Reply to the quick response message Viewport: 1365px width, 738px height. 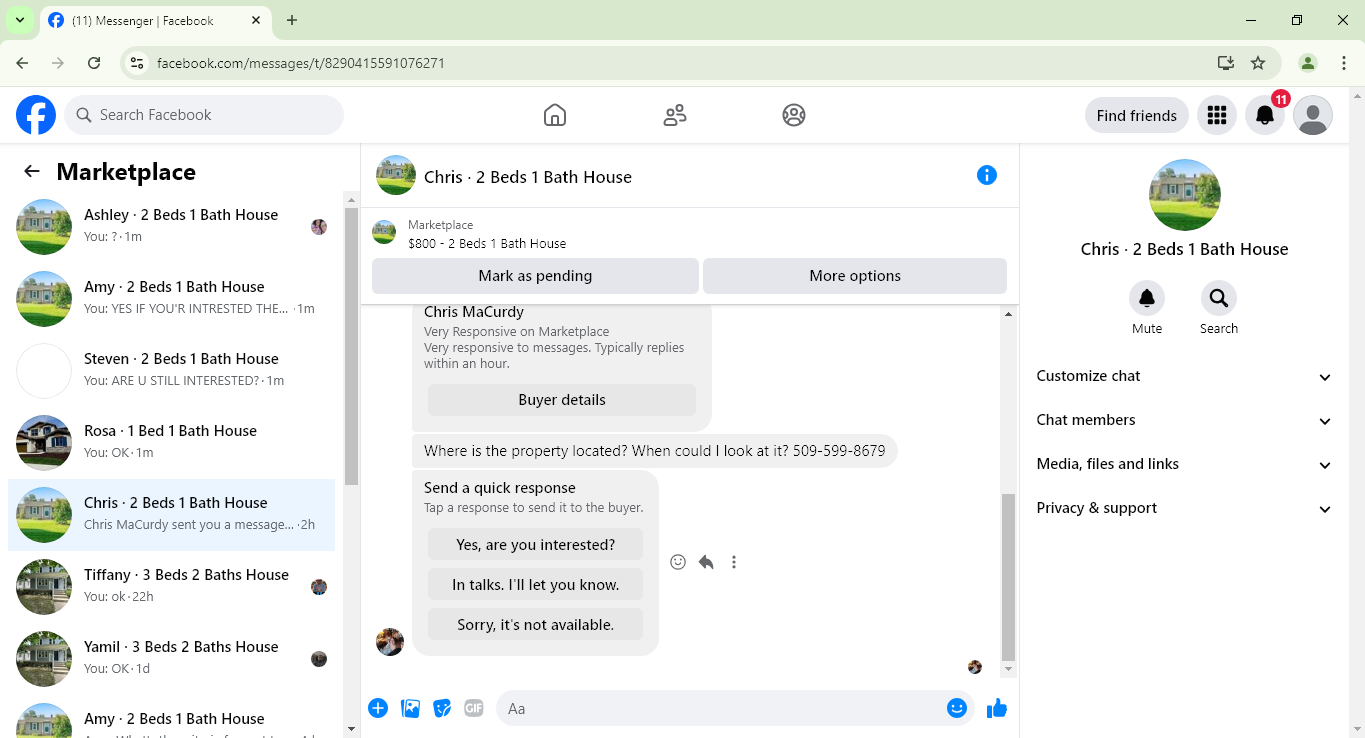click(706, 562)
